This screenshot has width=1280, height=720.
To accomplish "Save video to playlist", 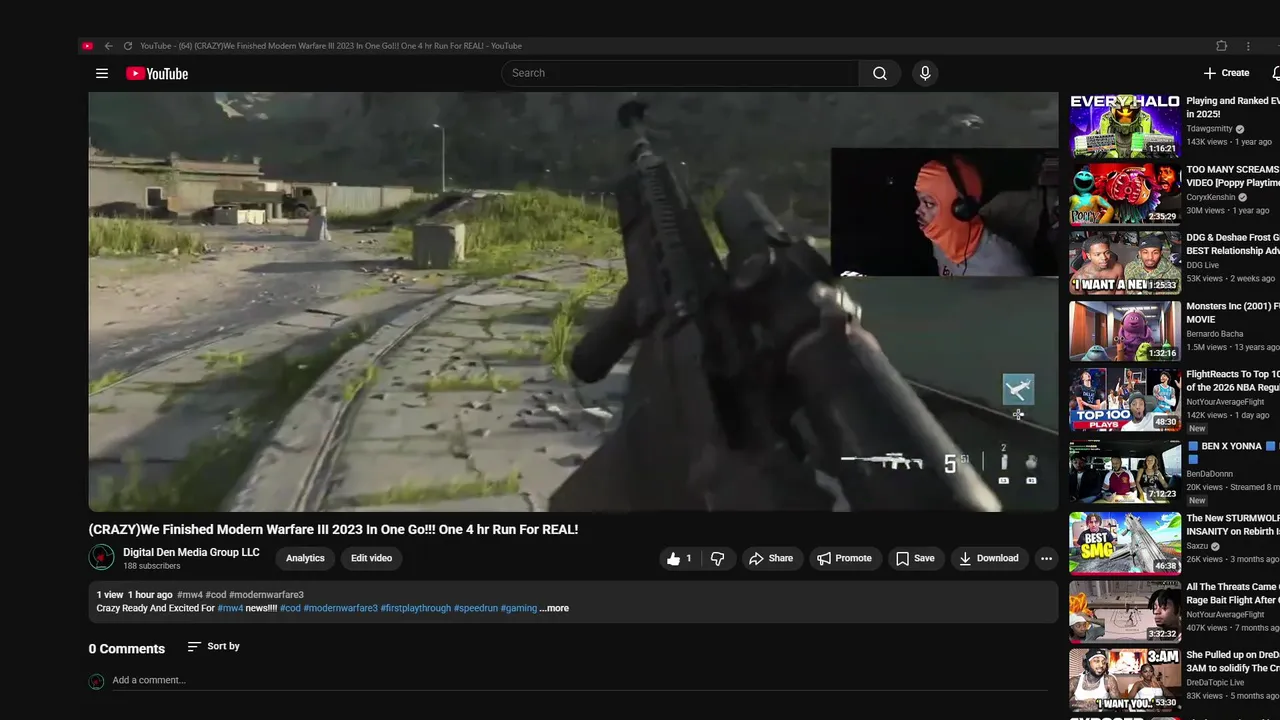I will coord(915,559).
